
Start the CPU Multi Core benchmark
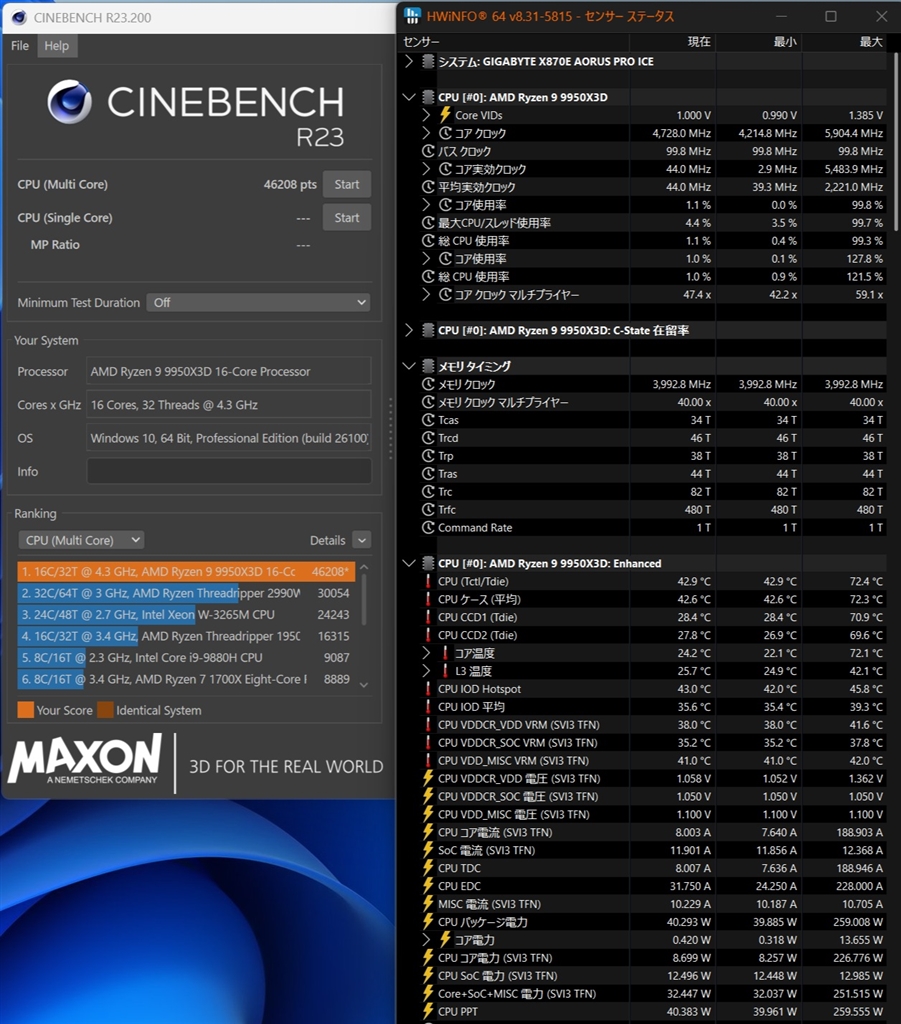(346, 184)
